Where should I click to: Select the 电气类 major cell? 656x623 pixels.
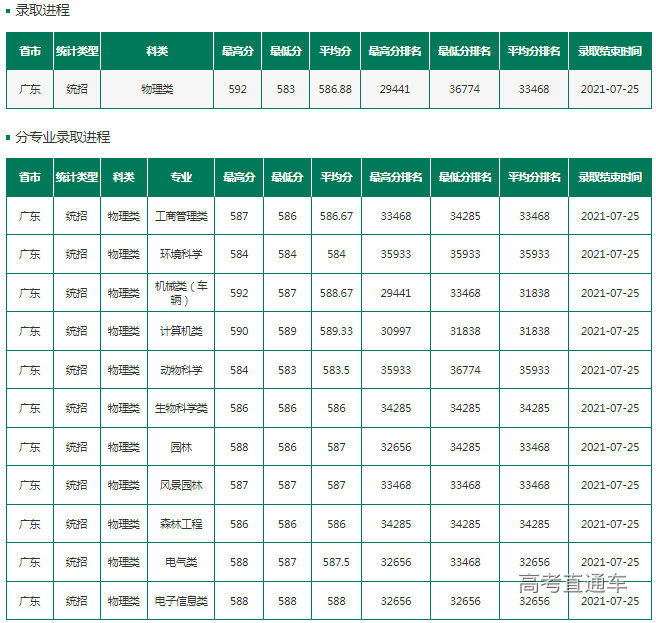click(181, 562)
